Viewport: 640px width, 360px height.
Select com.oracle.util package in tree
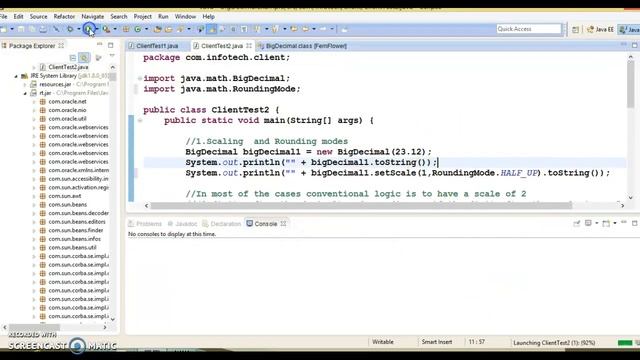[x=67, y=119]
